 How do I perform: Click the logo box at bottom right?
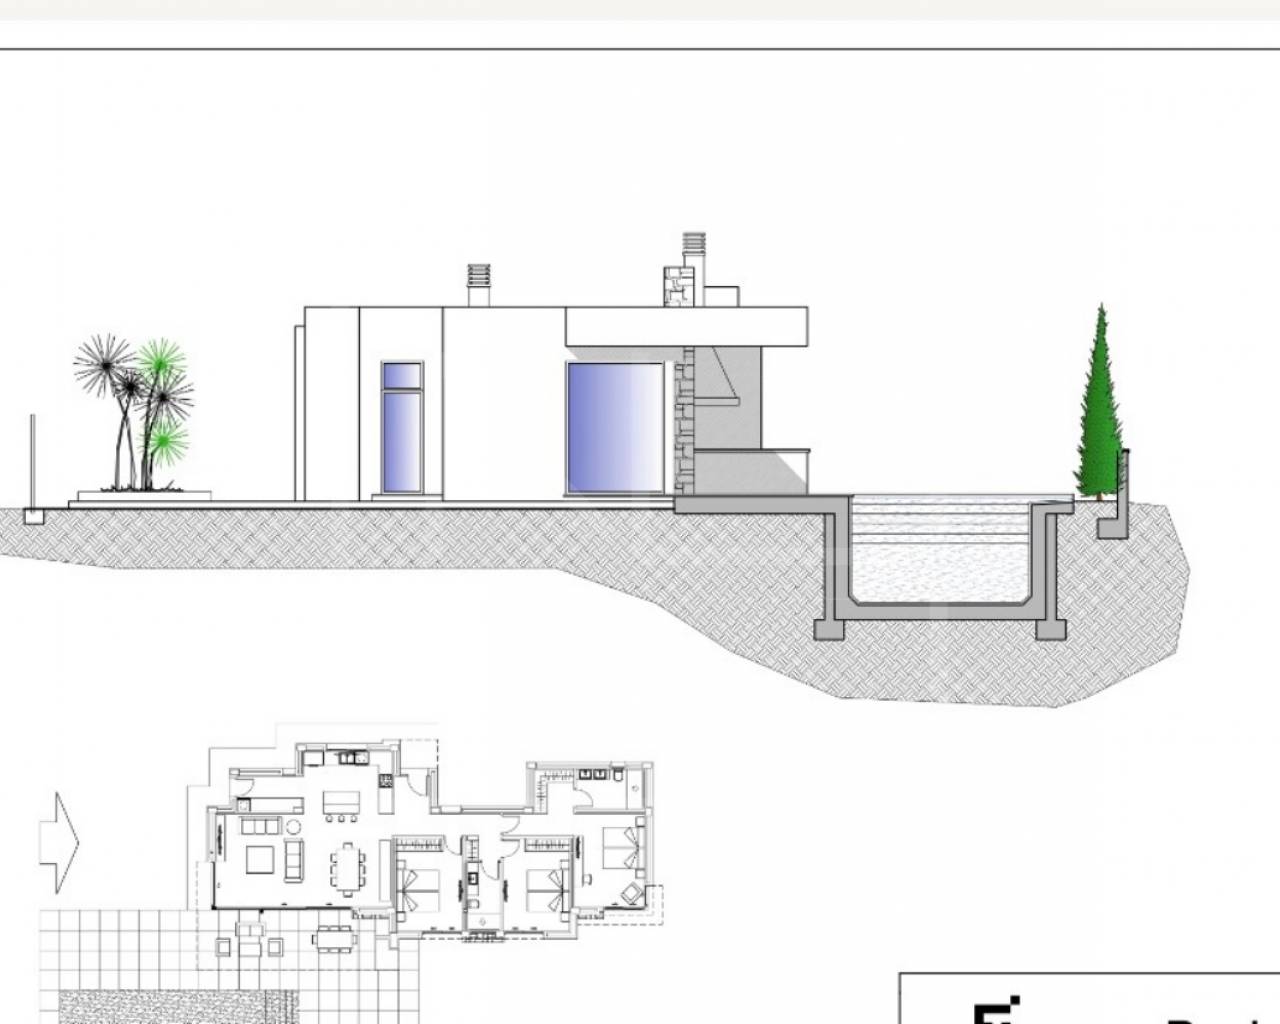(1090, 998)
